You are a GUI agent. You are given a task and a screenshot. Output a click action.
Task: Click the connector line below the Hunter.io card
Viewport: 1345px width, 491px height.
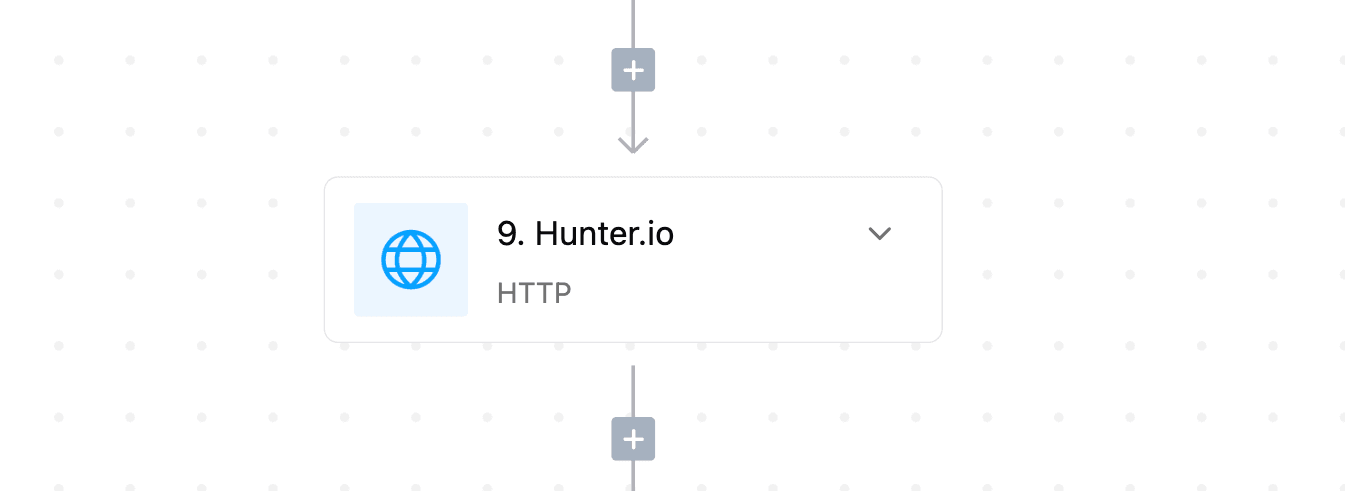(633, 390)
